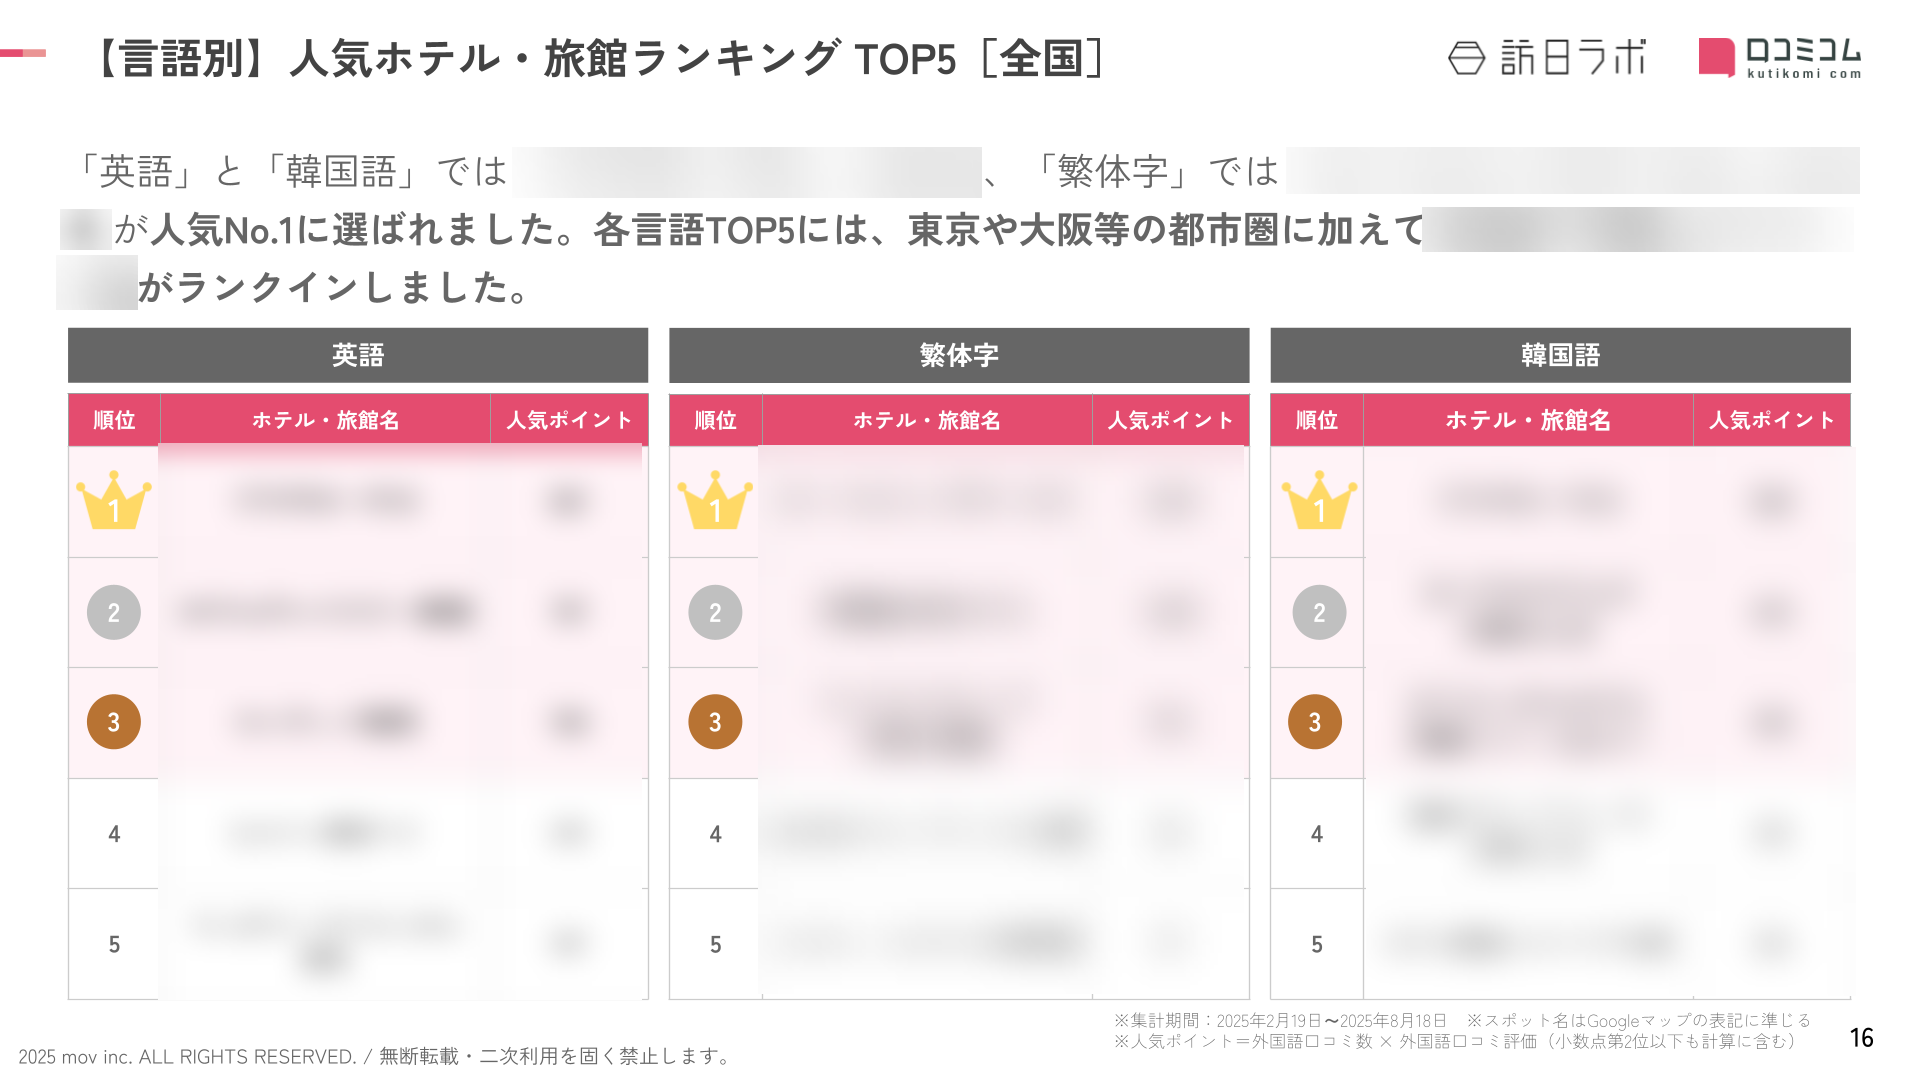This screenshot has height=1080, width=1919.
Task: Select the gold crown in 韓国語 table
Action: (1319, 500)
